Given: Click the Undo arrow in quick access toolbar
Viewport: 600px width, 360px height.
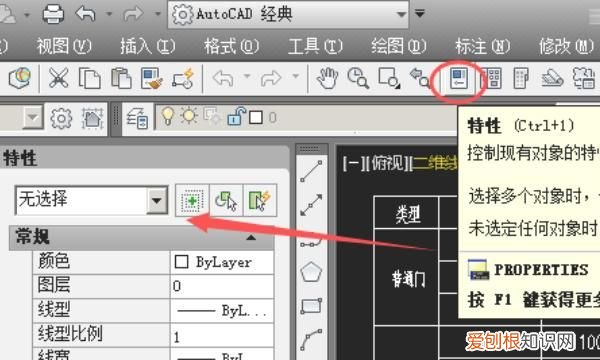Looking at the screenshot, I should tap(85, 14).
